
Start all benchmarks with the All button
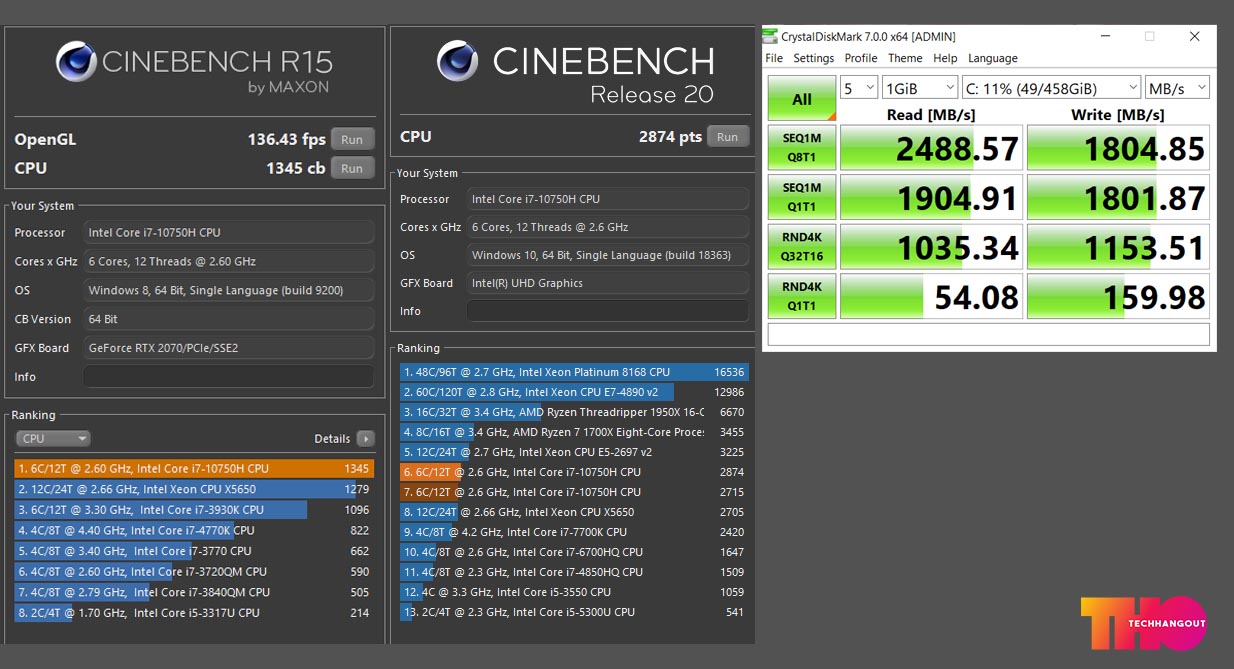point(802,99)
